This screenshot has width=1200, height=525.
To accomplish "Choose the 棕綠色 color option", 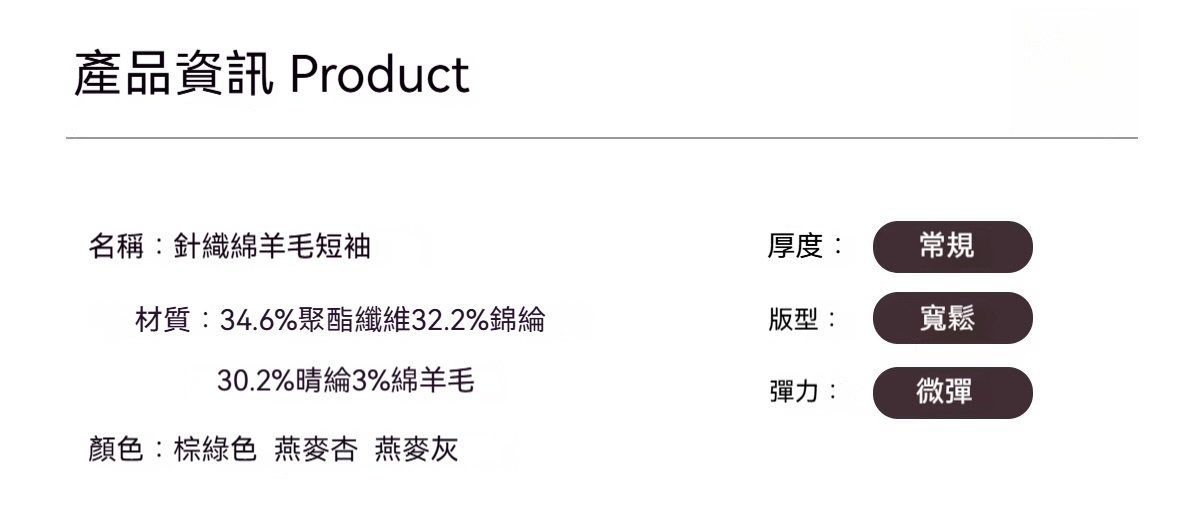I will point(215,450).
